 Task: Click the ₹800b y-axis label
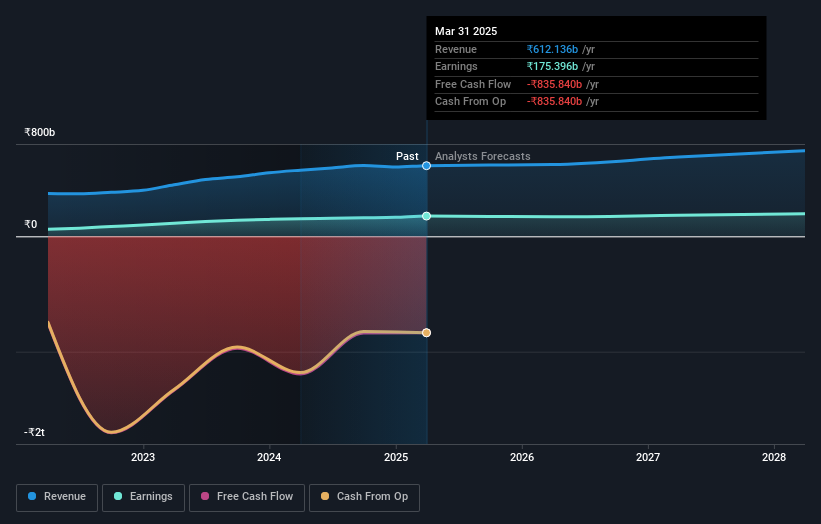pyautogui.click(x=39, y=132)
